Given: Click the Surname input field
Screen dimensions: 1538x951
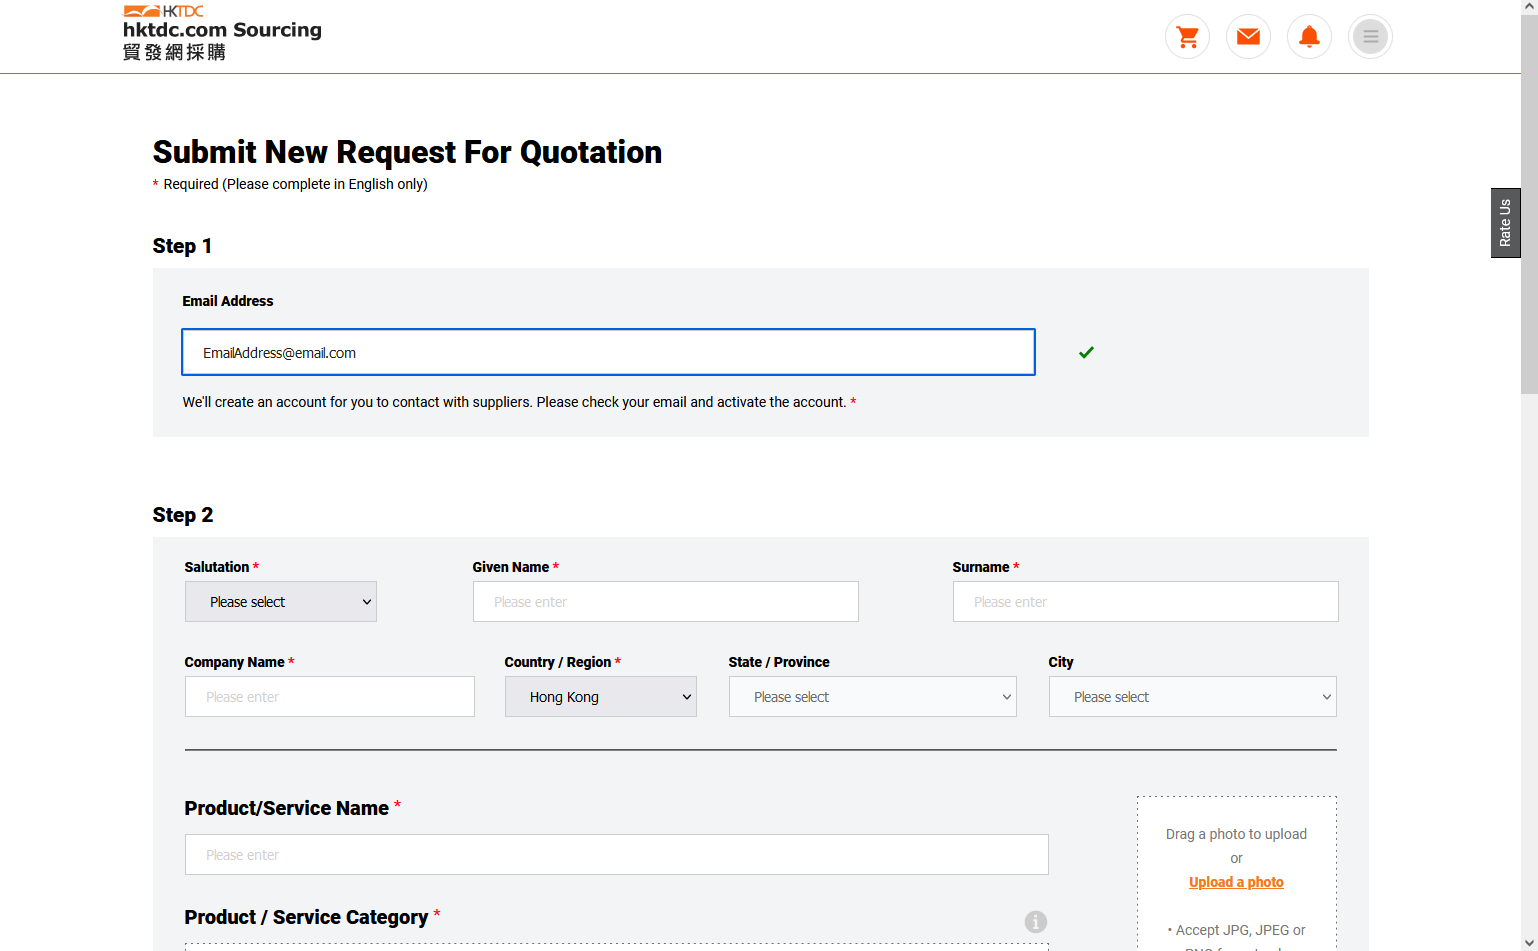Looking at the screenshot, I should (x=1146, y=602).
